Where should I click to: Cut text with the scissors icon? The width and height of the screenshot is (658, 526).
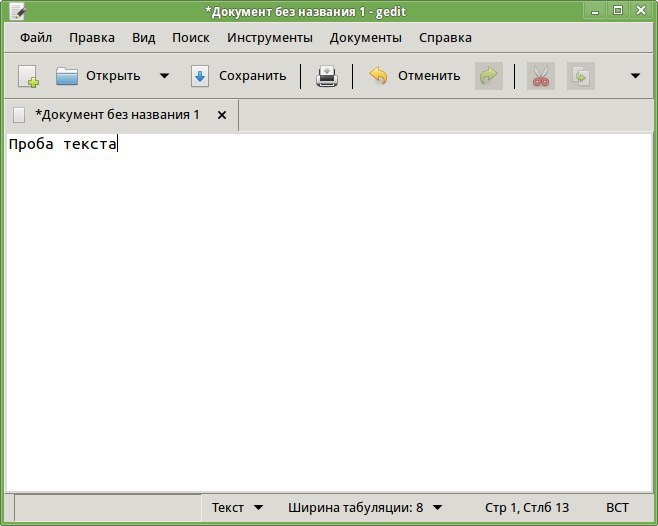tap(541, 76)
